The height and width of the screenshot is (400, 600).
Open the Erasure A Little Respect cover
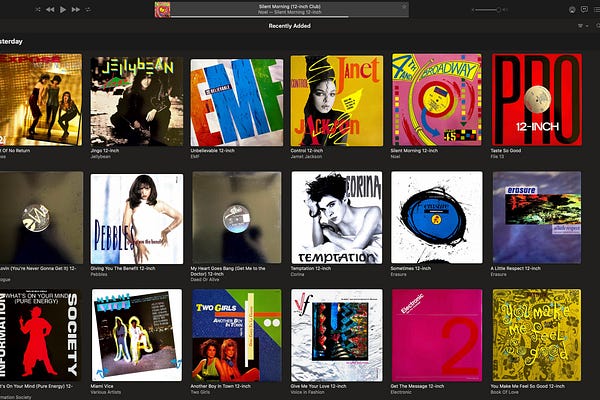click(x=536, y=217)
